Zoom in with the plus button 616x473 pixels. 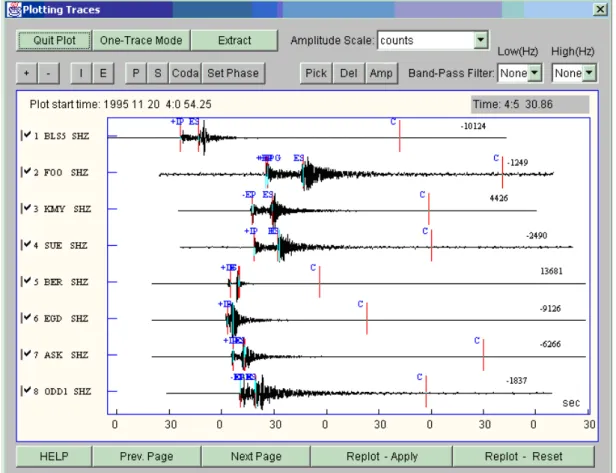[x=27, y=73]
